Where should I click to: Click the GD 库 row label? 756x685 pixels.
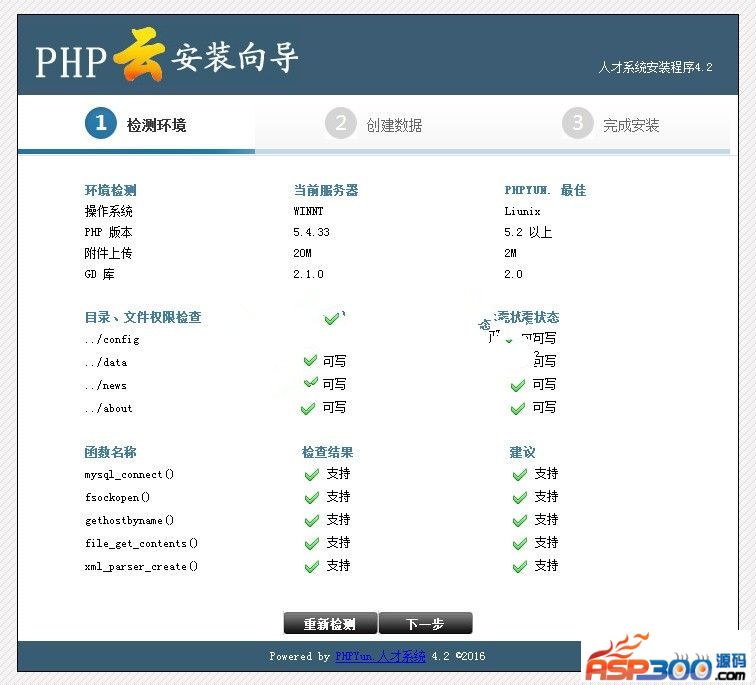click(99, 274)
